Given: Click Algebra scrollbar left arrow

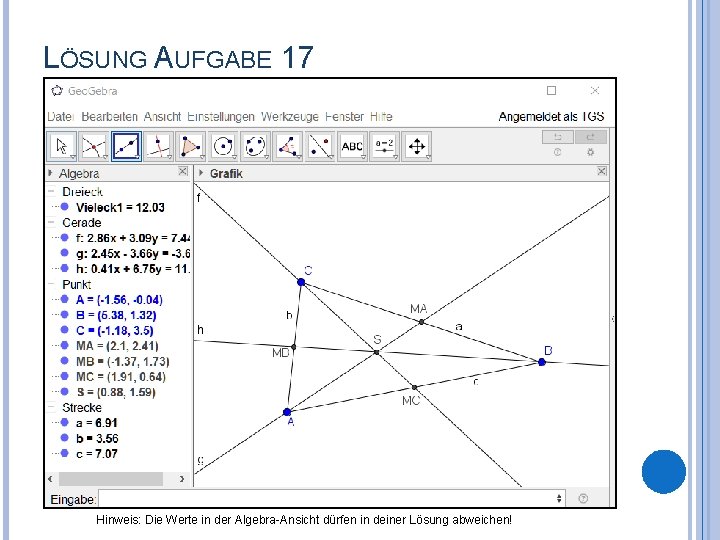Looking at the screenshot, I should [x=51, y=478].
